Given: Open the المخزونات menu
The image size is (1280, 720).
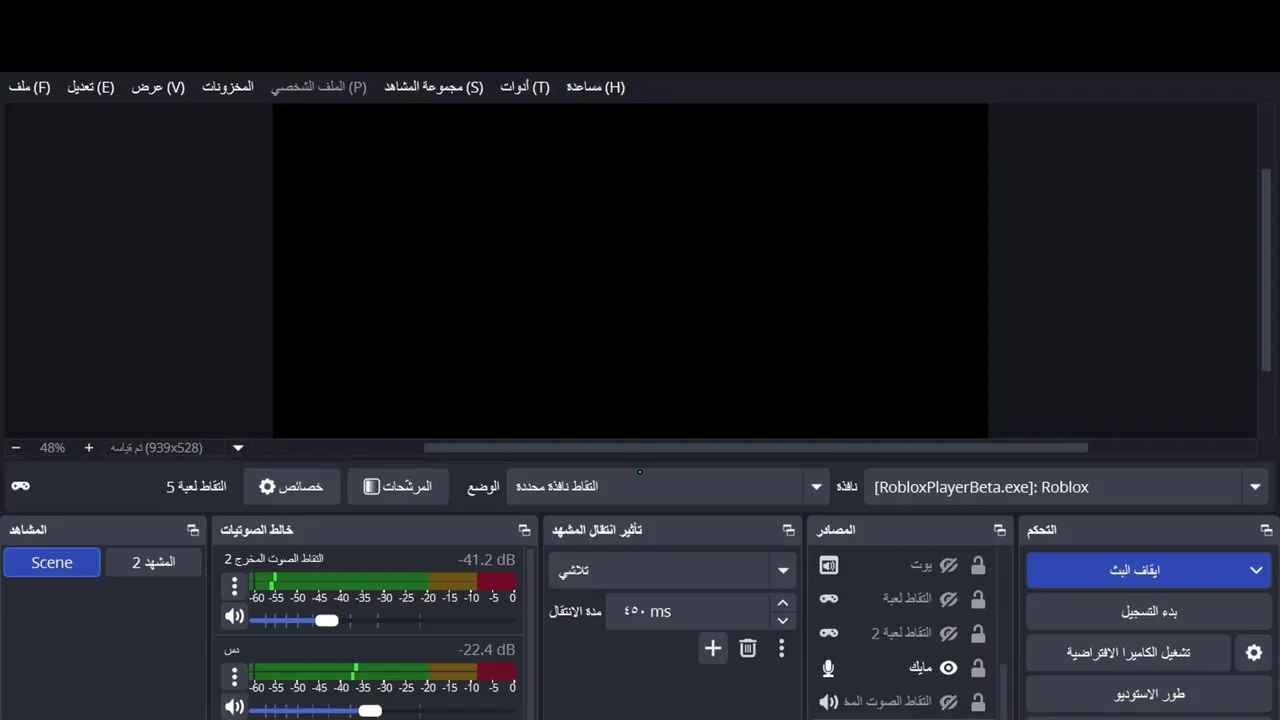Looking at the screenshot, I should [228, 87].
